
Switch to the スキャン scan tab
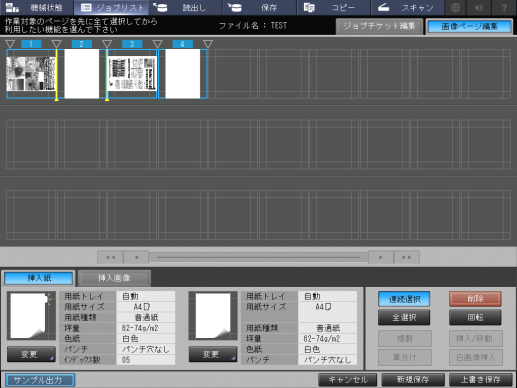tap(407, 7)
